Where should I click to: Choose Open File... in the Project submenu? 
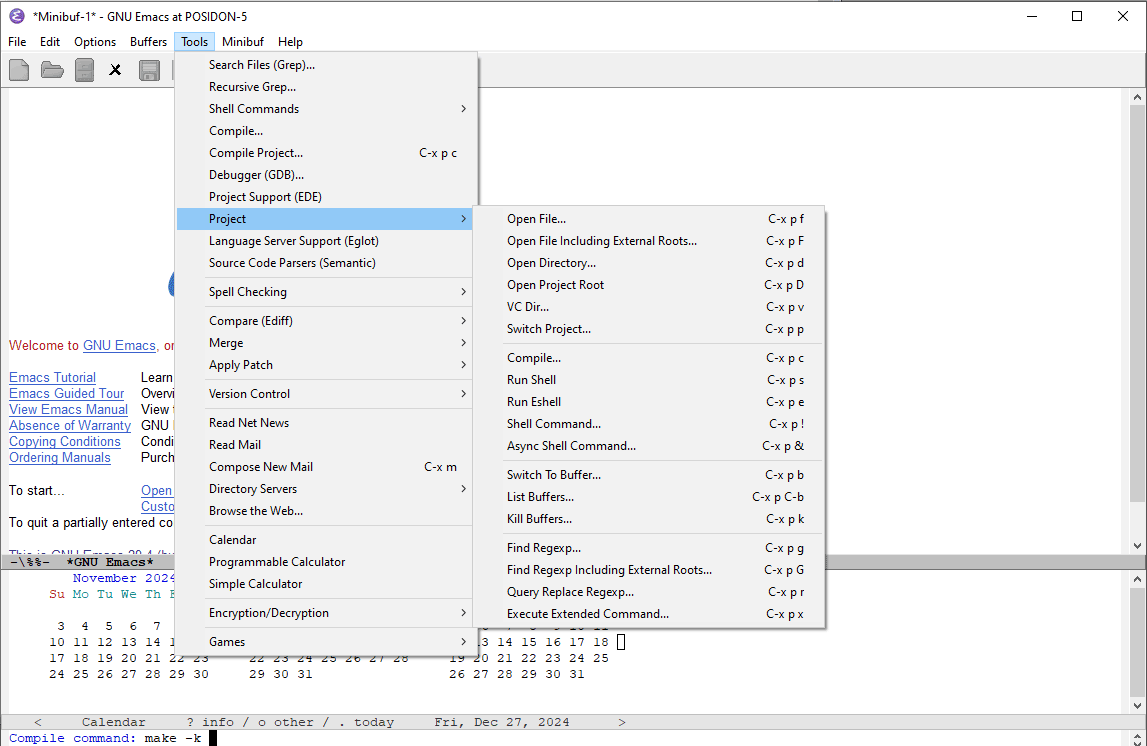649,219
